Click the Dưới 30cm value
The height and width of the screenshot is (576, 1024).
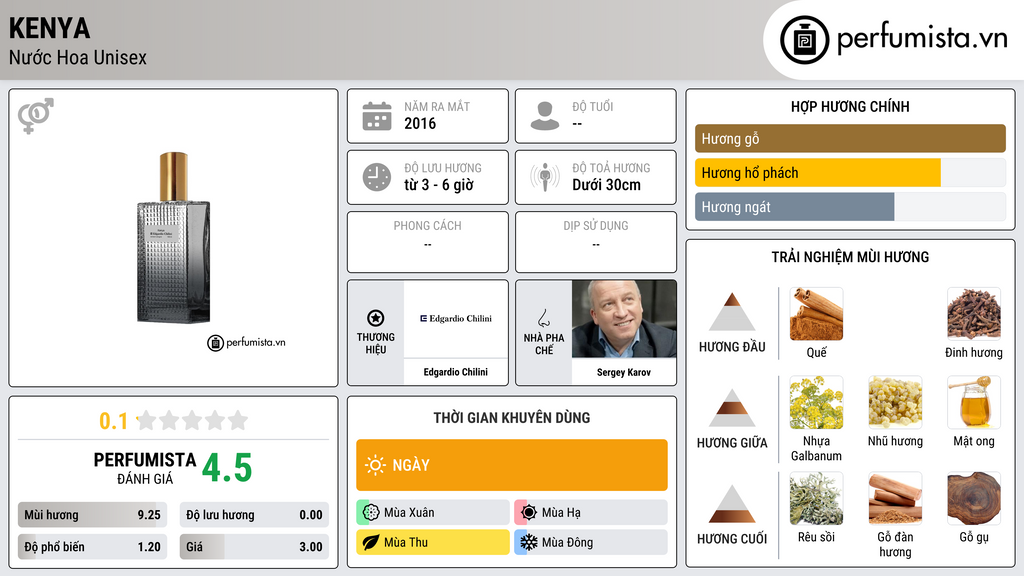607,185
